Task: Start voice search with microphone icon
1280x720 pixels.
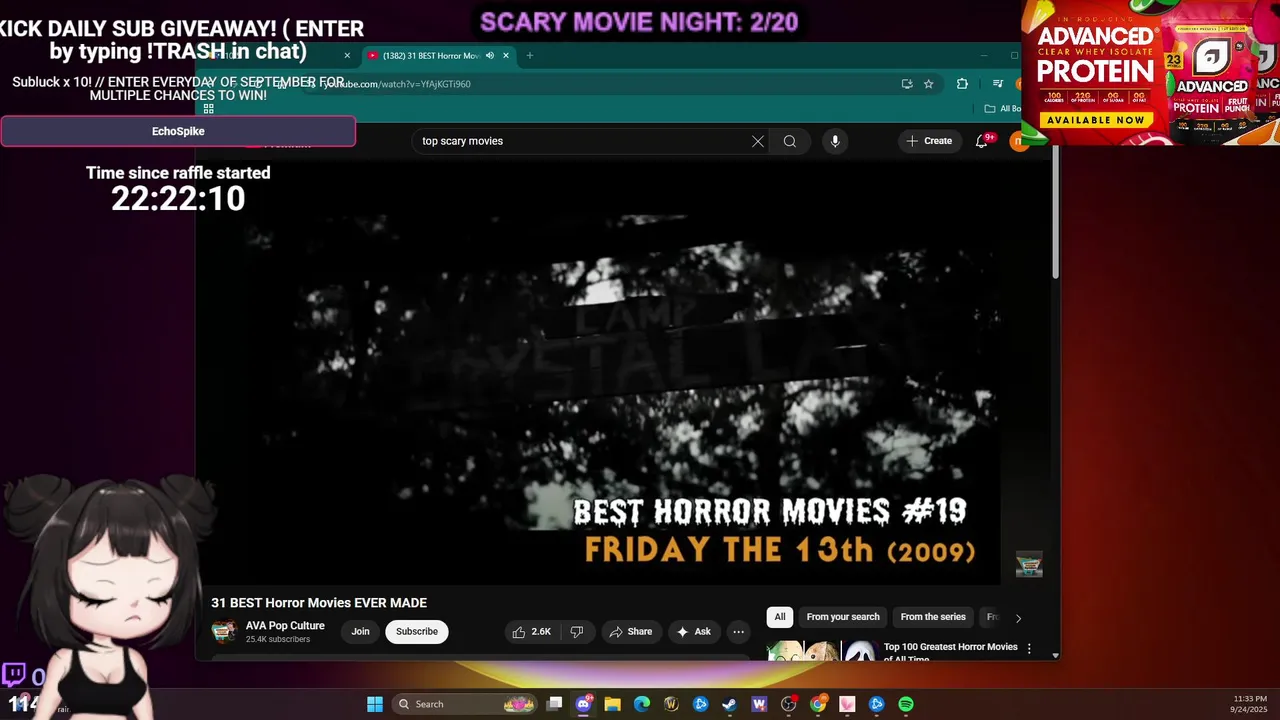Action: pos(835,141)
